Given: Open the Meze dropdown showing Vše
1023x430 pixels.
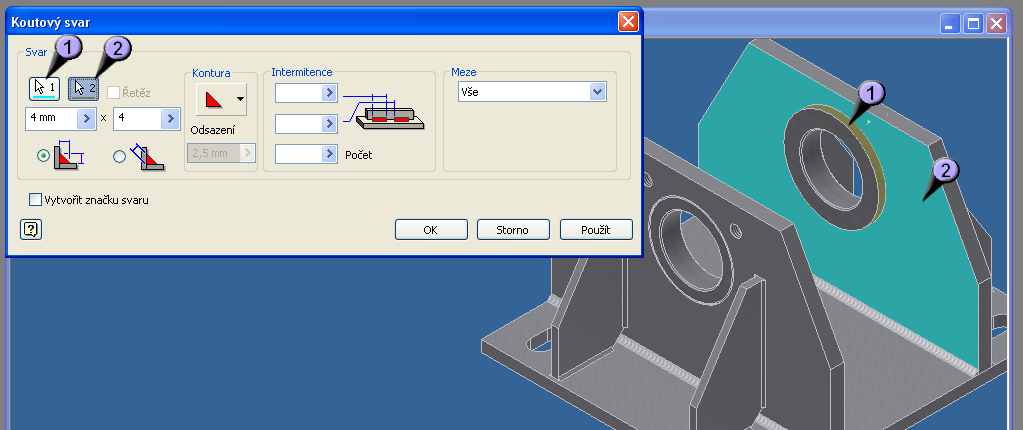Looking at the screenshot, I should (598, 92).
